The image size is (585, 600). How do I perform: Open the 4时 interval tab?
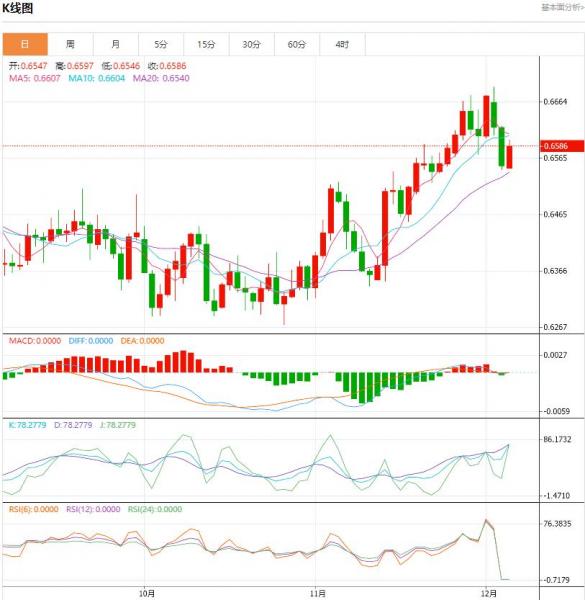pos(342,44)
